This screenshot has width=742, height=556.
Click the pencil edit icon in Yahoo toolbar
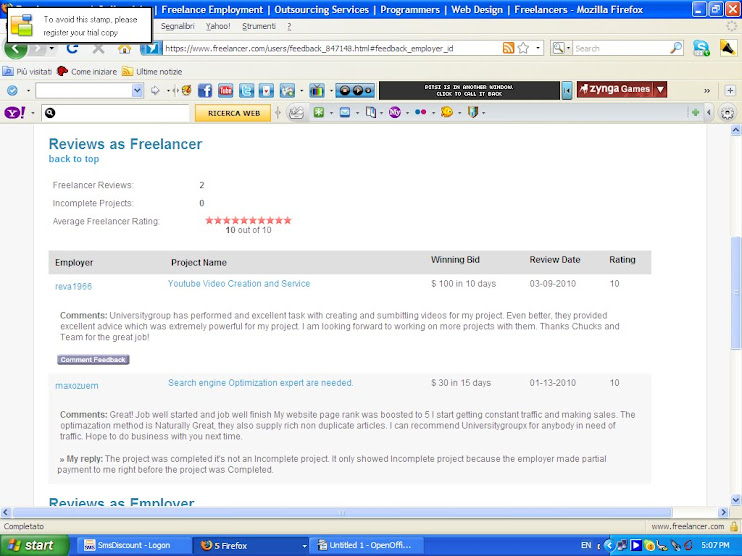click(x=297, y=113)
